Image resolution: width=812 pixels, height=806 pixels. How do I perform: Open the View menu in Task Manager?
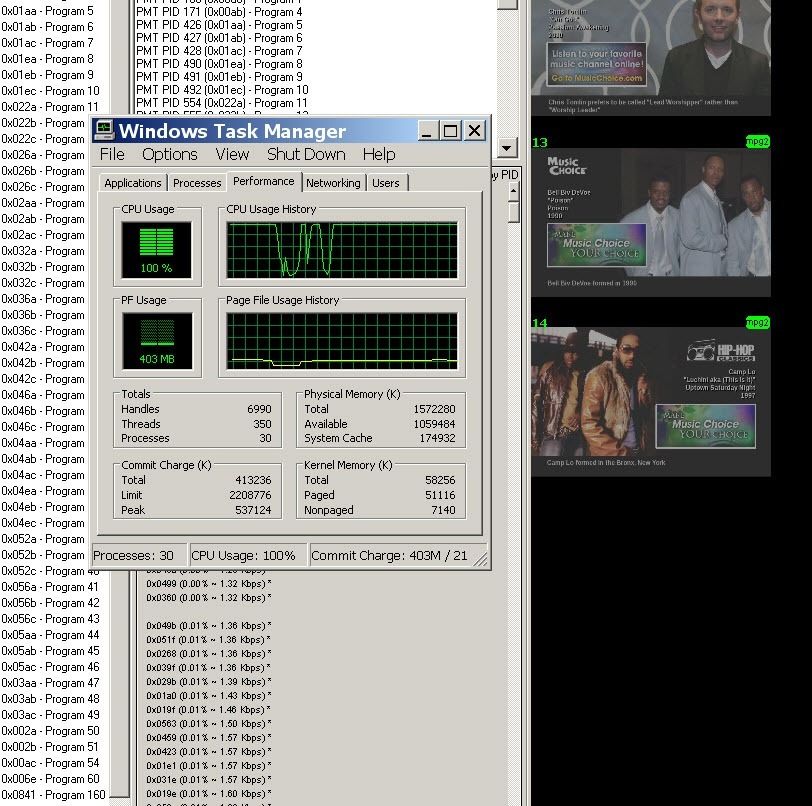(232, 154)
